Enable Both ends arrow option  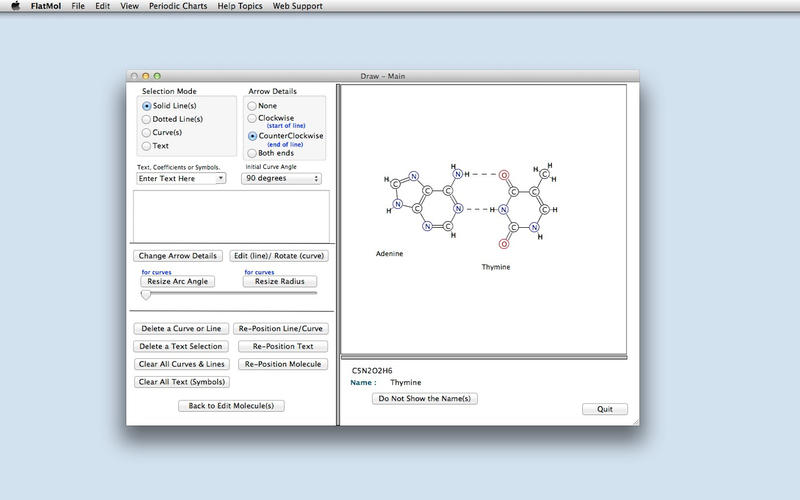(252, 153)
